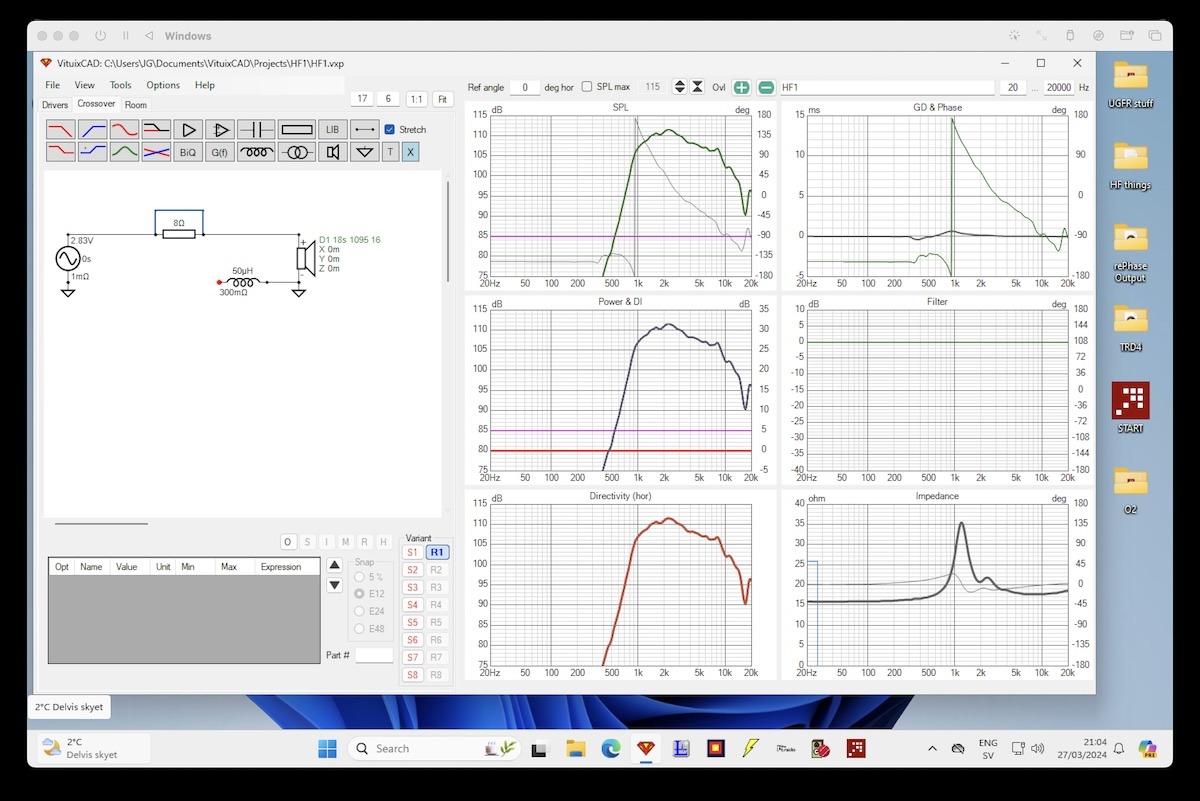Open the rePhase Output desktop folder
1200x801 pixels.
pyautogui.click(x=1130, y=250)
